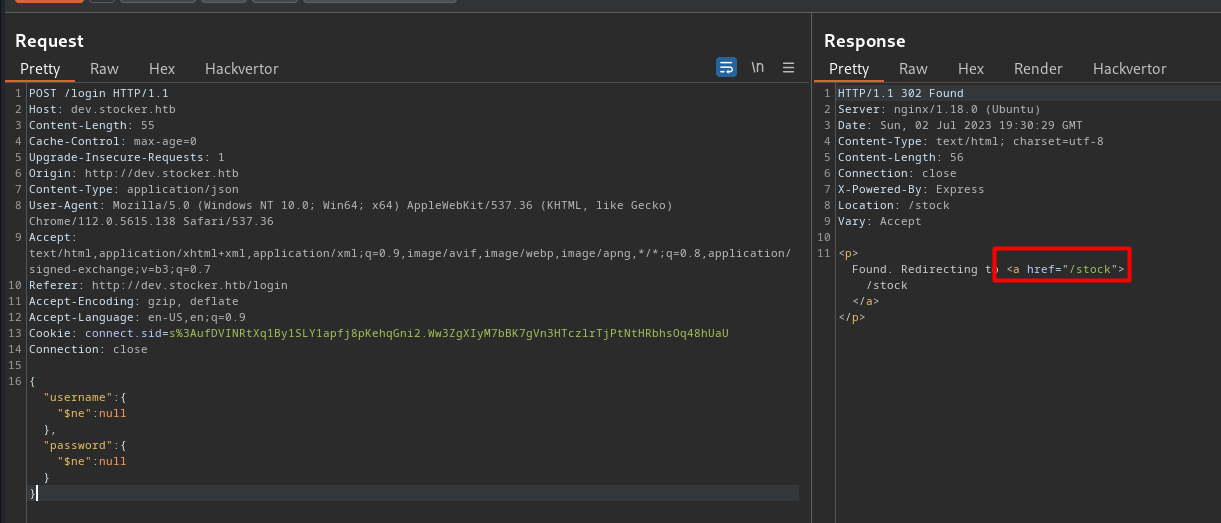Click the '/stock' link text in response body
1221x523 pixels.
click(x=887, y=285)
